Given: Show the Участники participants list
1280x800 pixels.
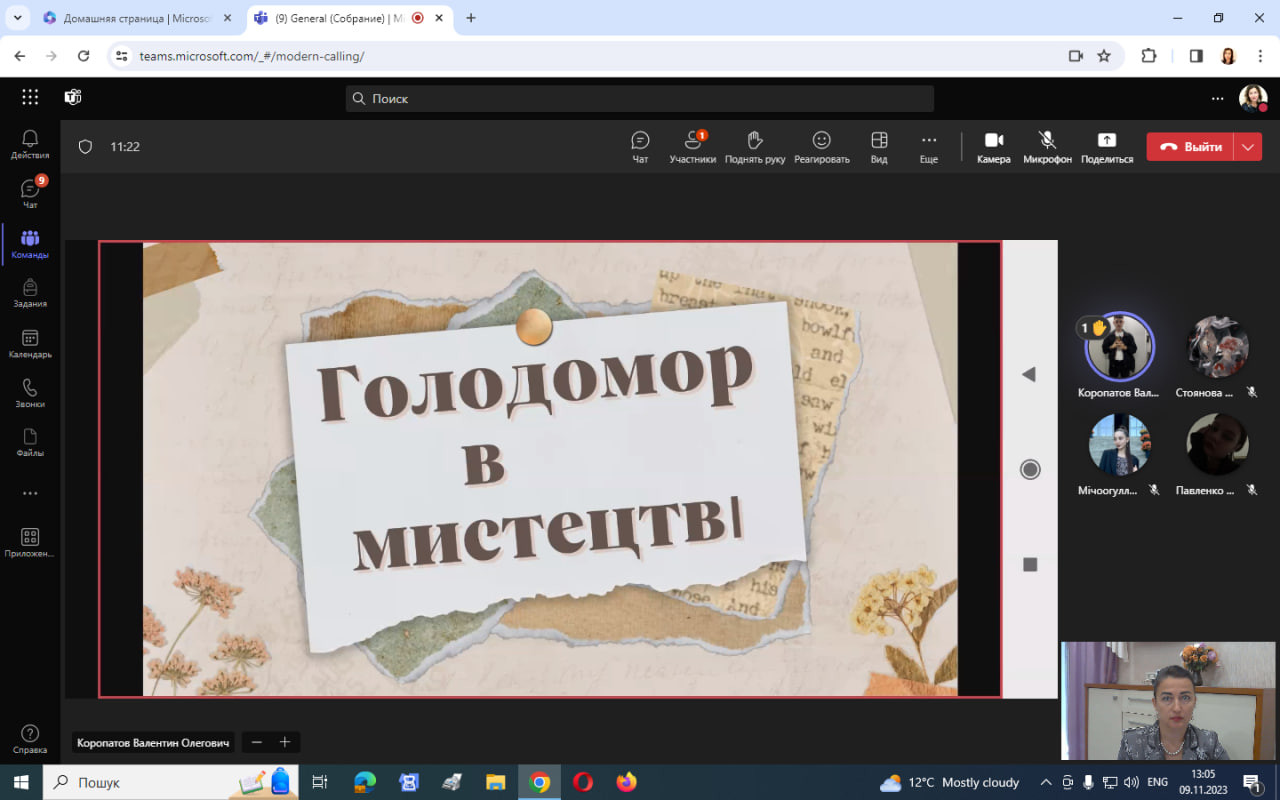Looking at the screenshot, I should [x=692, y=146].
